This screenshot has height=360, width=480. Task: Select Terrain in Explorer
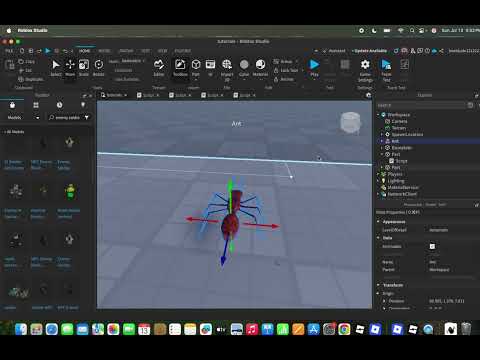pyautogui.click(x=398, y=128)
